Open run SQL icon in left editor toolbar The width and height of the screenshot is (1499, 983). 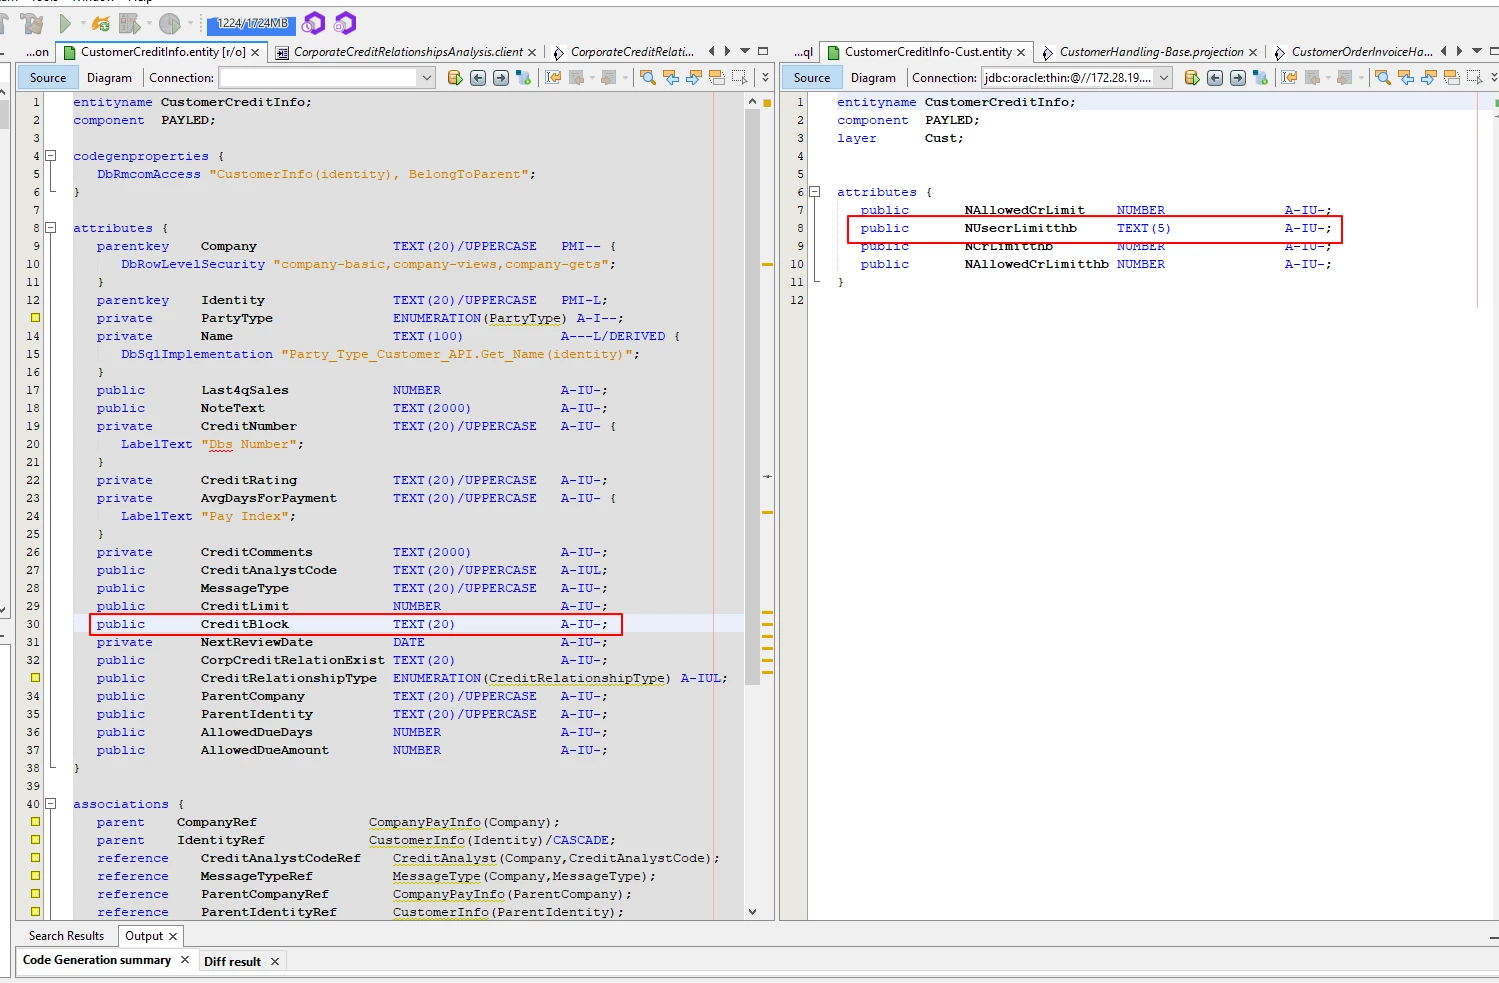455,77
